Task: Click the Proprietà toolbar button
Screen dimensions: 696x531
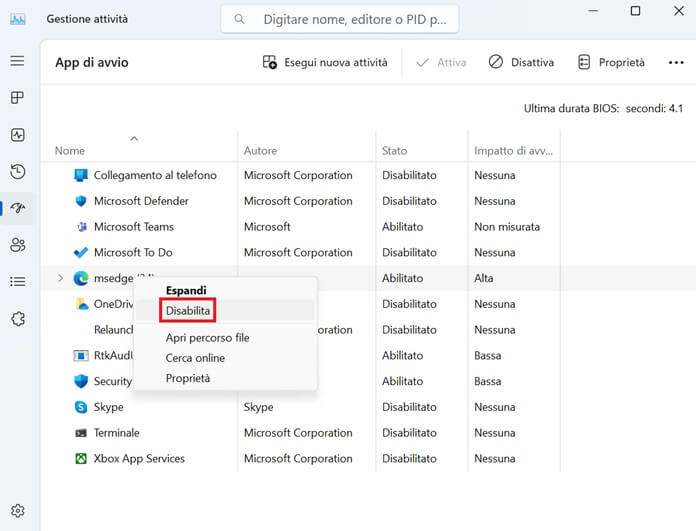Action: [611, 62]
